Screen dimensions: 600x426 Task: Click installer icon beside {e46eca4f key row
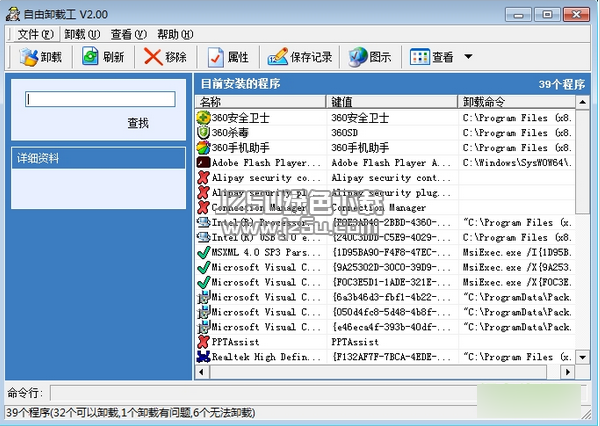(204, 327)
